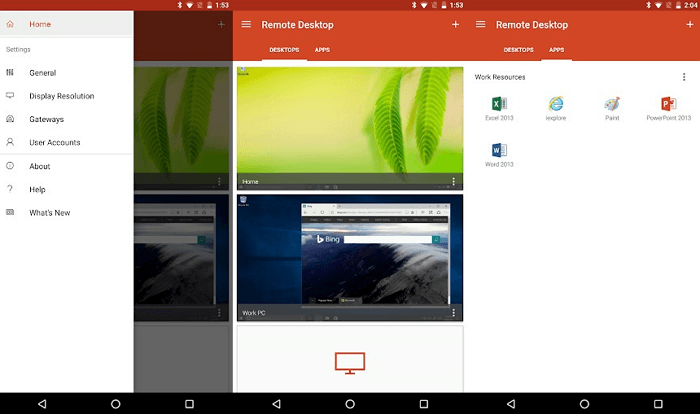Open the Display Resolution settings
The image size is (700, 414).
point(61,96)
